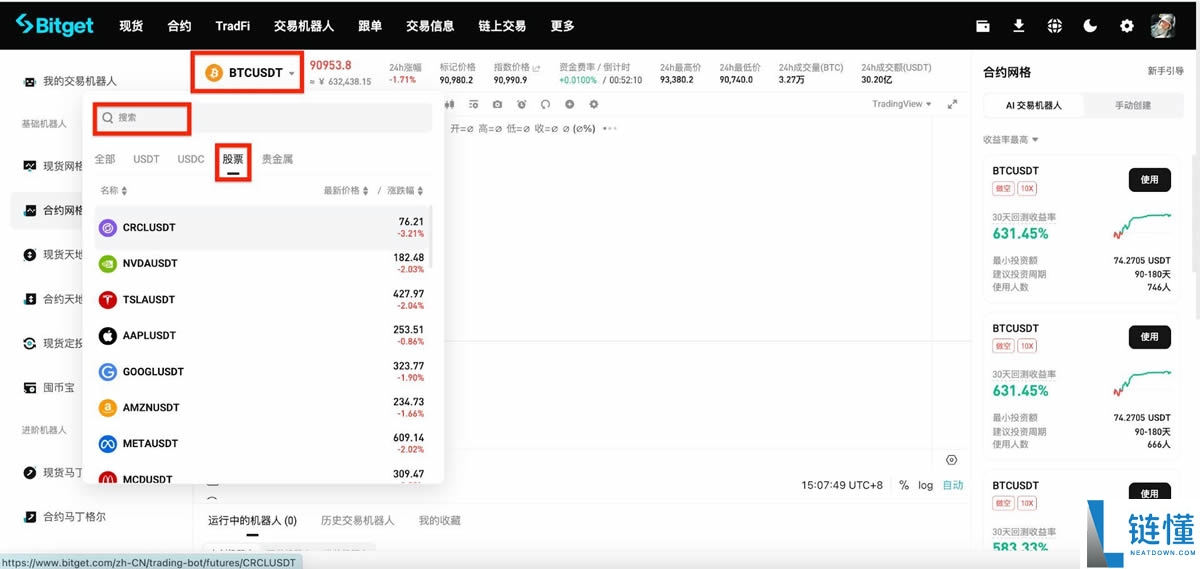Open 交易机器人 in top navigation
This screenshot has height=569, width=1200.
coord(304,26)
